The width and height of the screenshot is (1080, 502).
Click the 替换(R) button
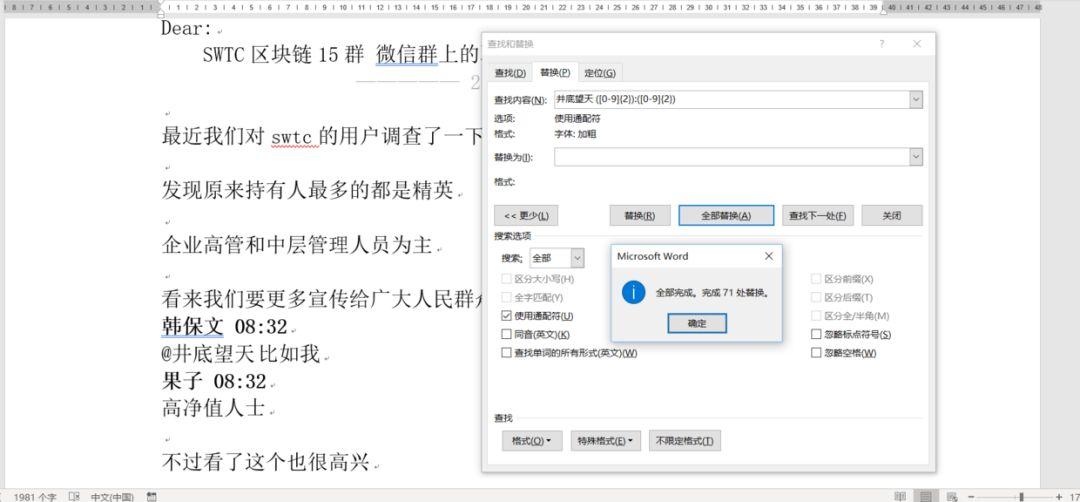(x=641, y=216)
